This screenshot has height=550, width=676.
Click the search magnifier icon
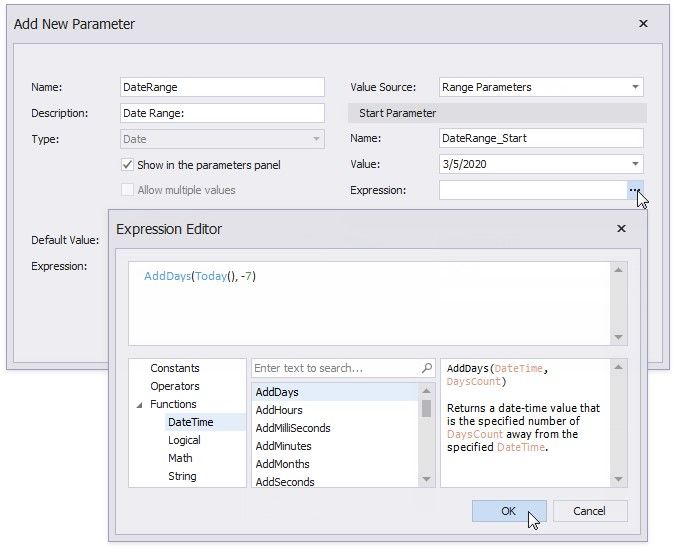coord(427,368)
